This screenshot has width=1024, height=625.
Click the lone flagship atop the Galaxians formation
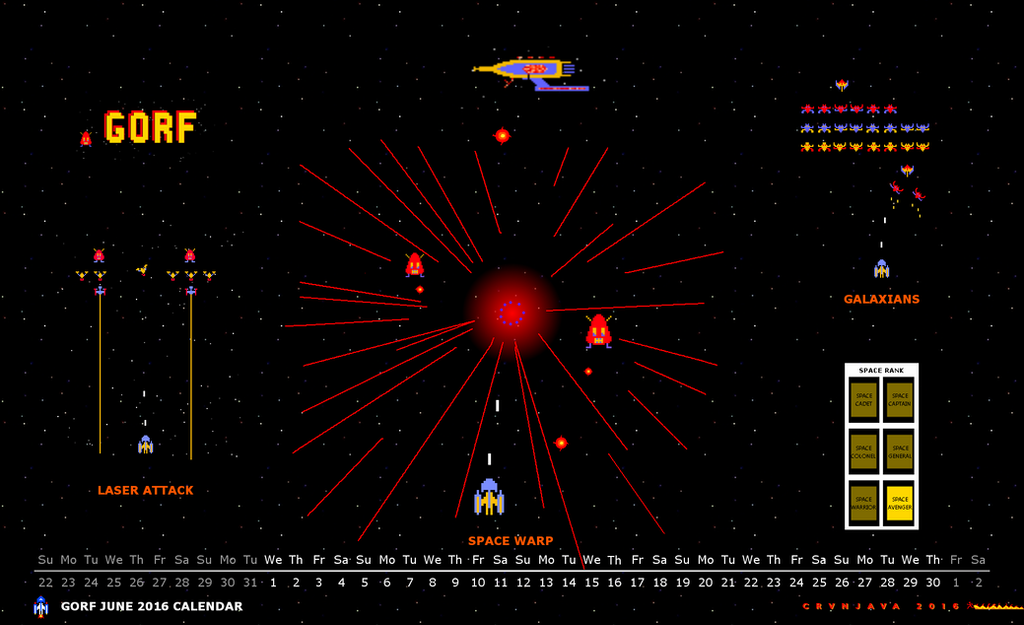coord(842,85)
